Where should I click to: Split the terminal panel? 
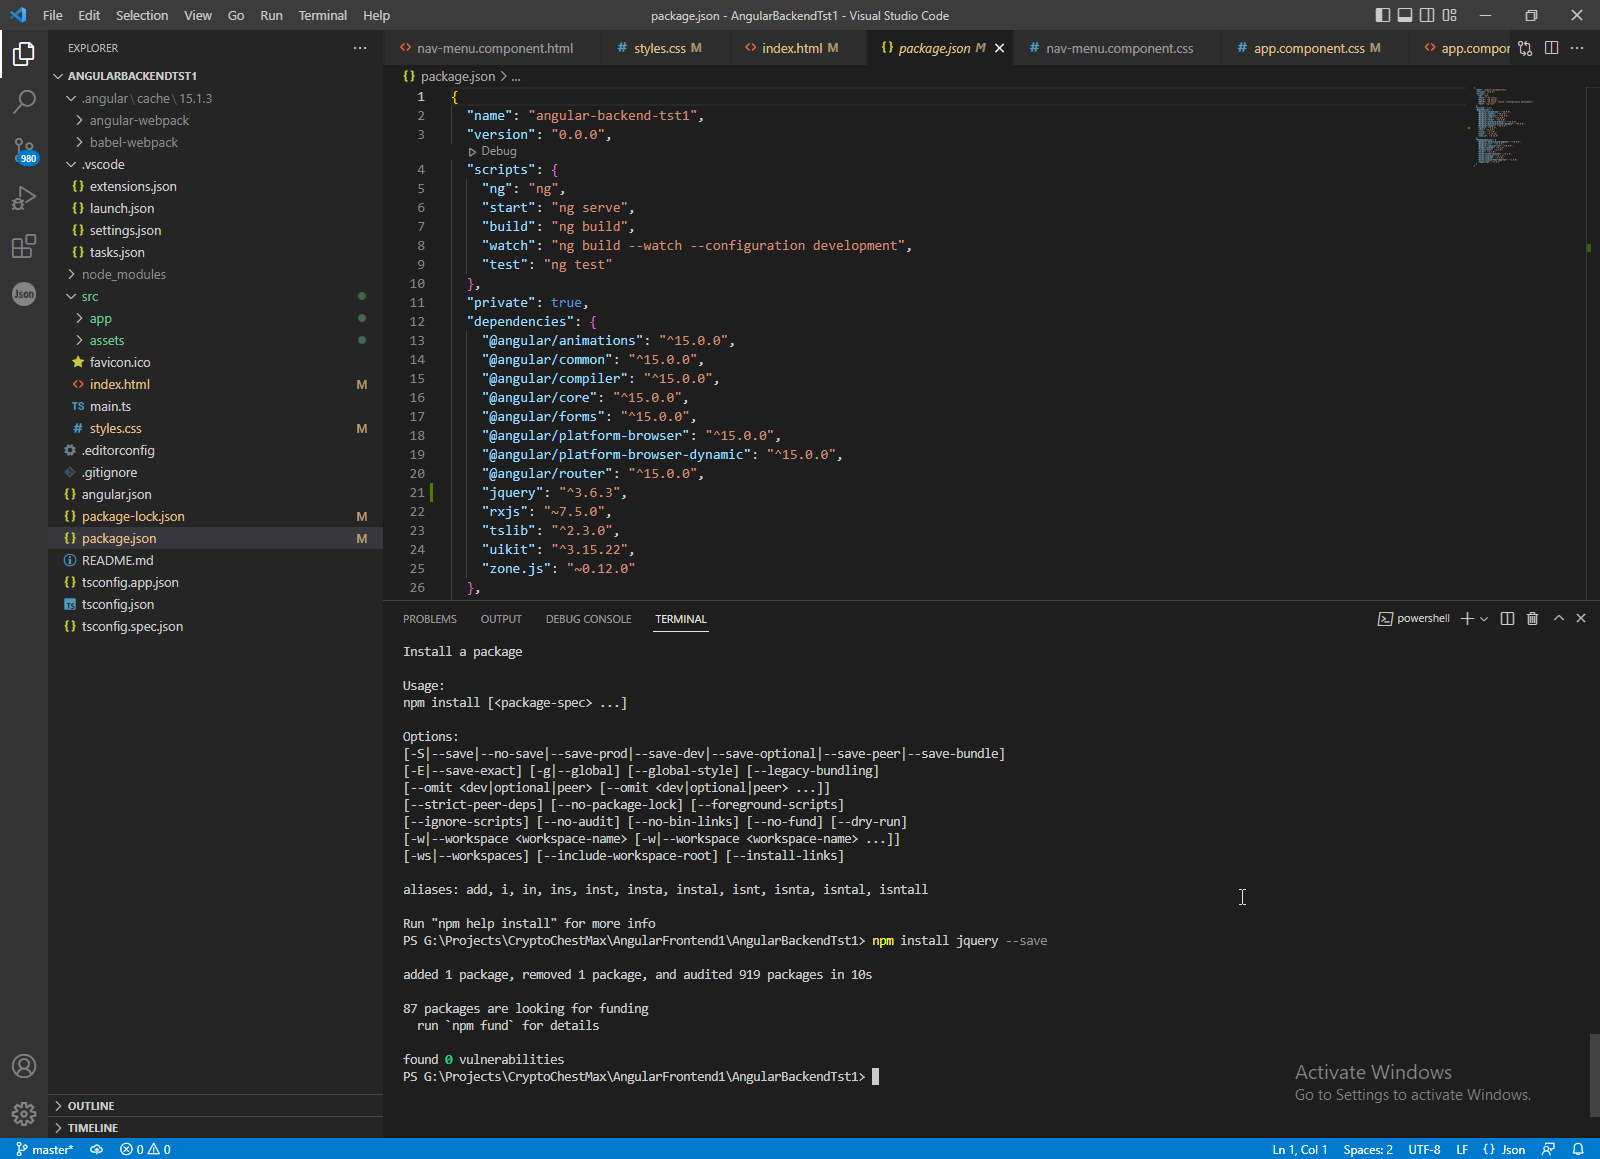click(1507, 619)
